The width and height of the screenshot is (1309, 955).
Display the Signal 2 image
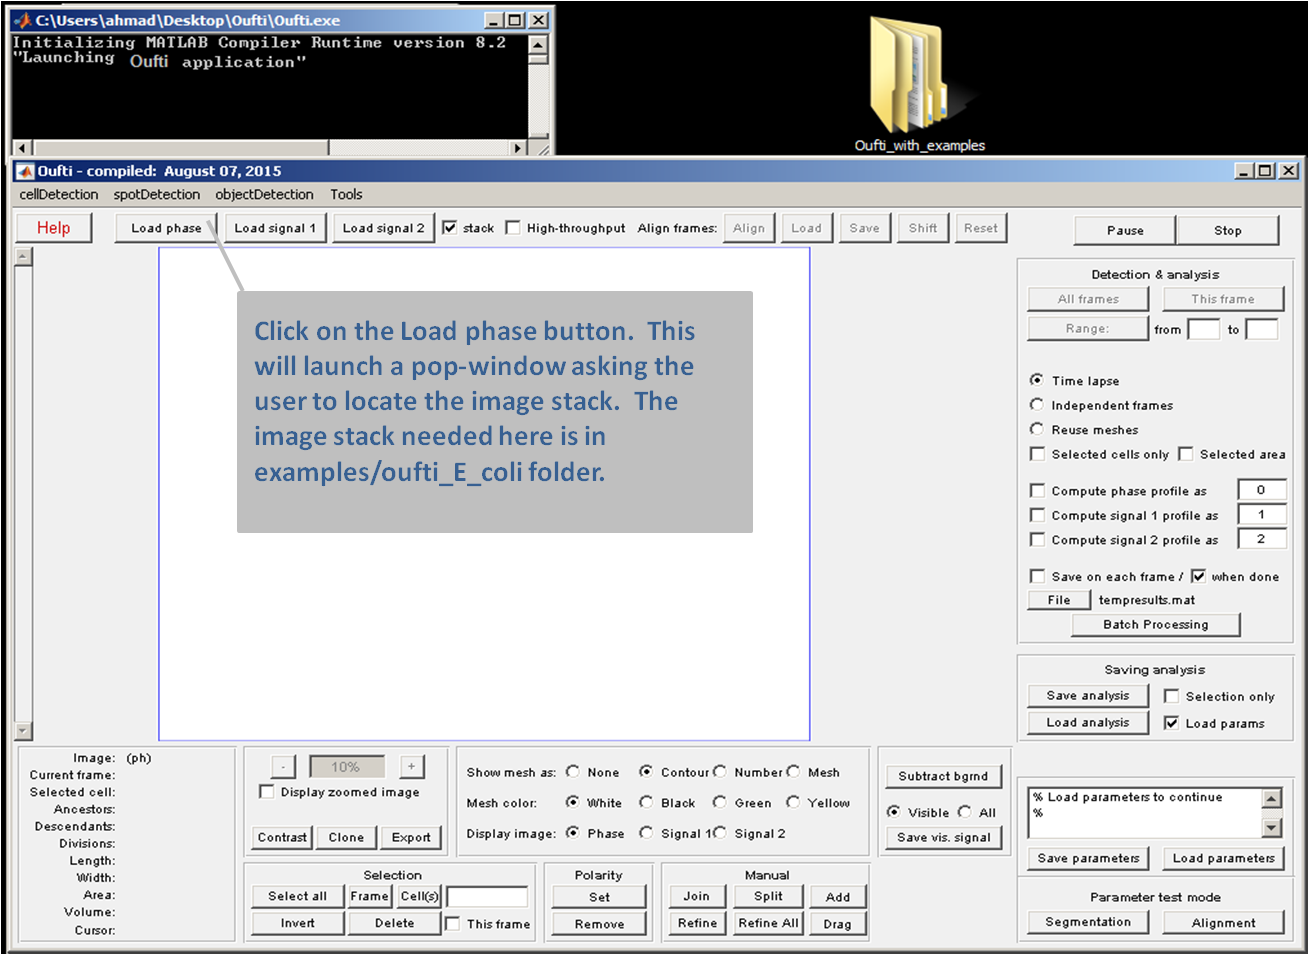click(x=720, y=833)
